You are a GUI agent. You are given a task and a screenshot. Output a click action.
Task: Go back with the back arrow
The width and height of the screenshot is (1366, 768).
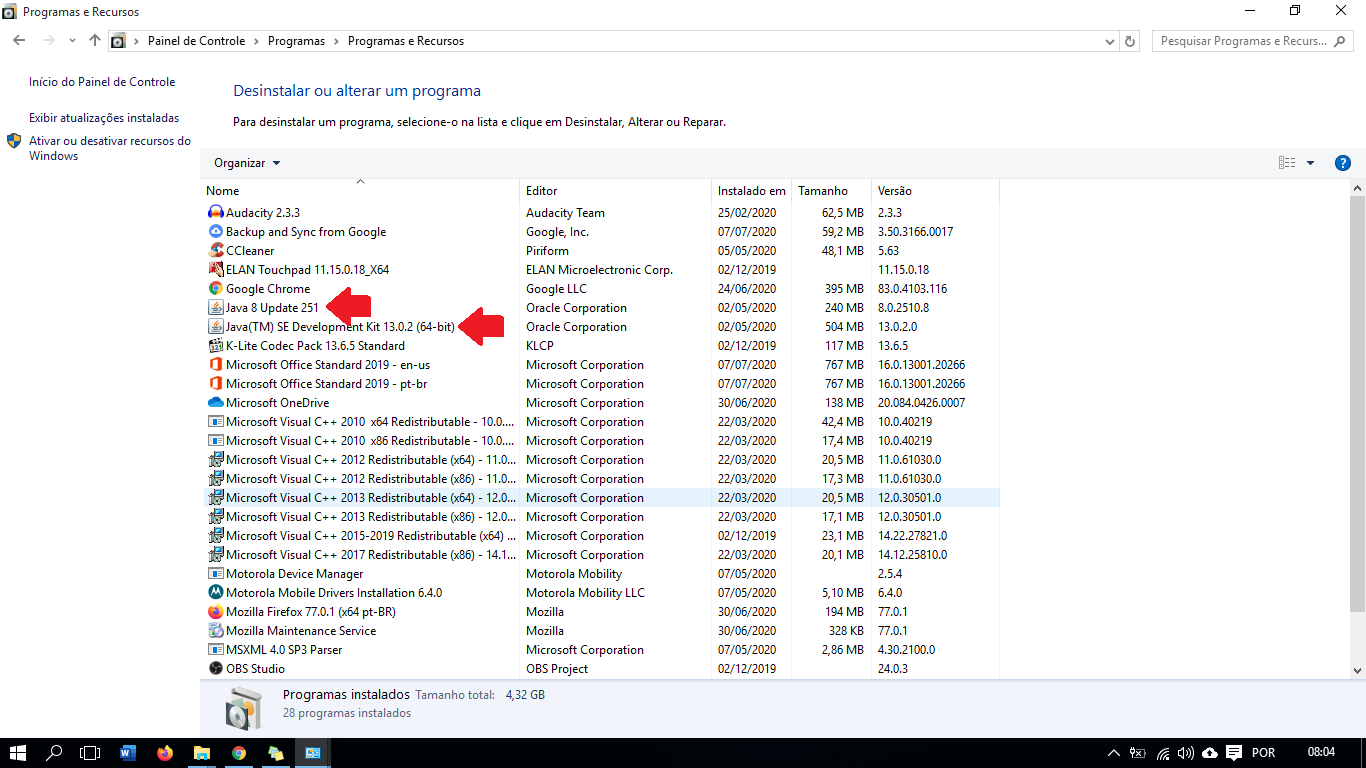click(x=19, y=41)
